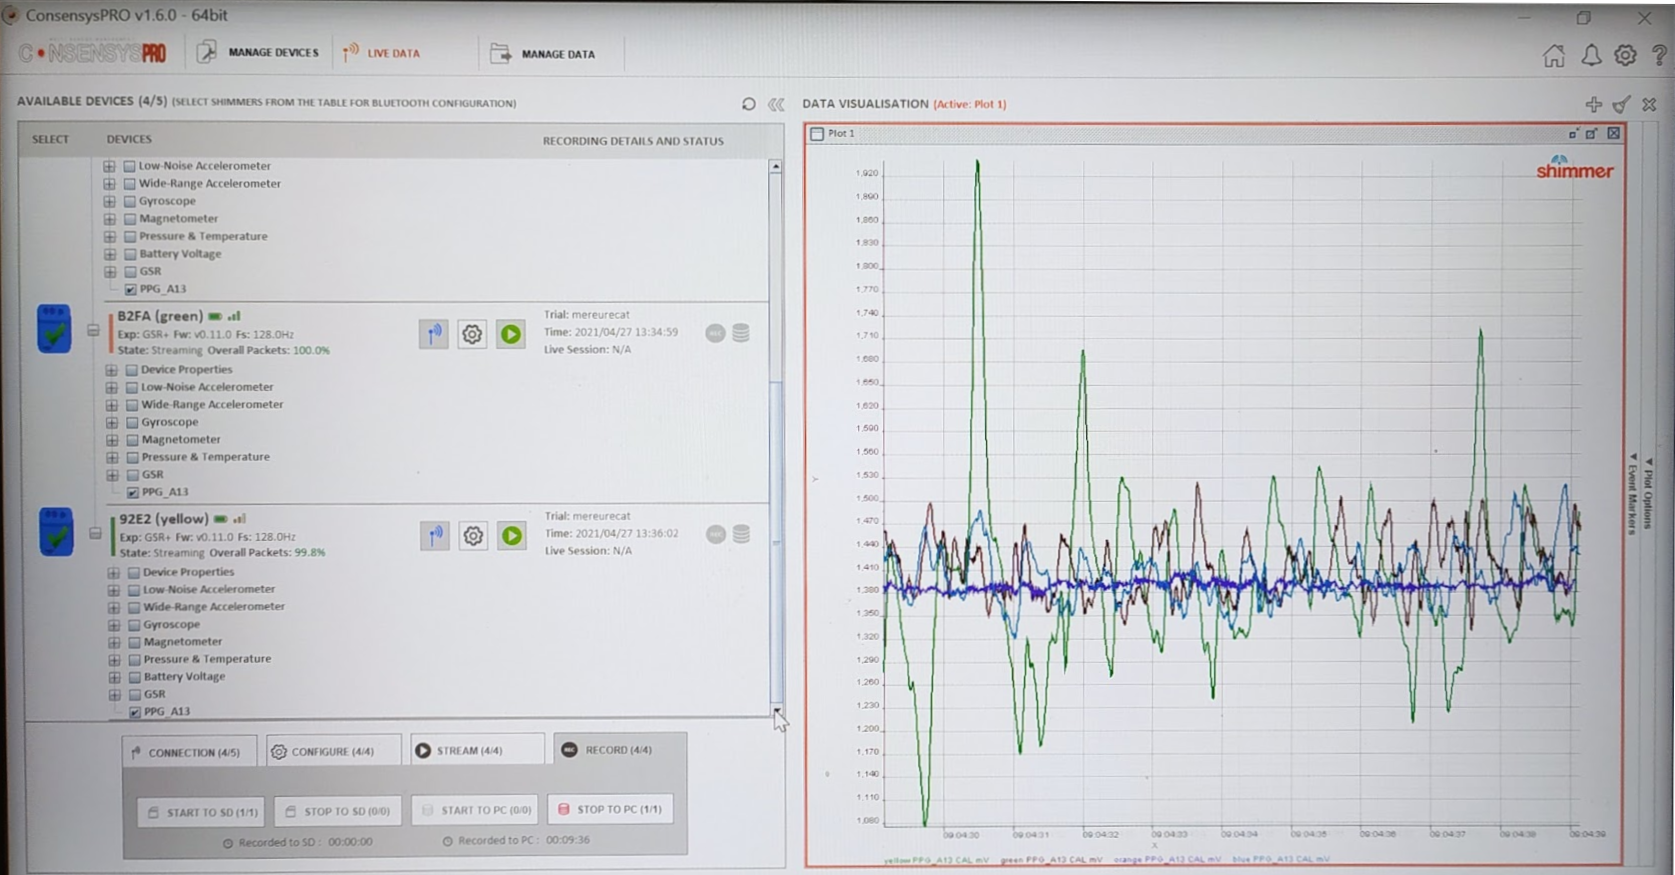
Task: Click the device list vertical scrollbar
Action: pyautogui.click(x=776, y=450)
